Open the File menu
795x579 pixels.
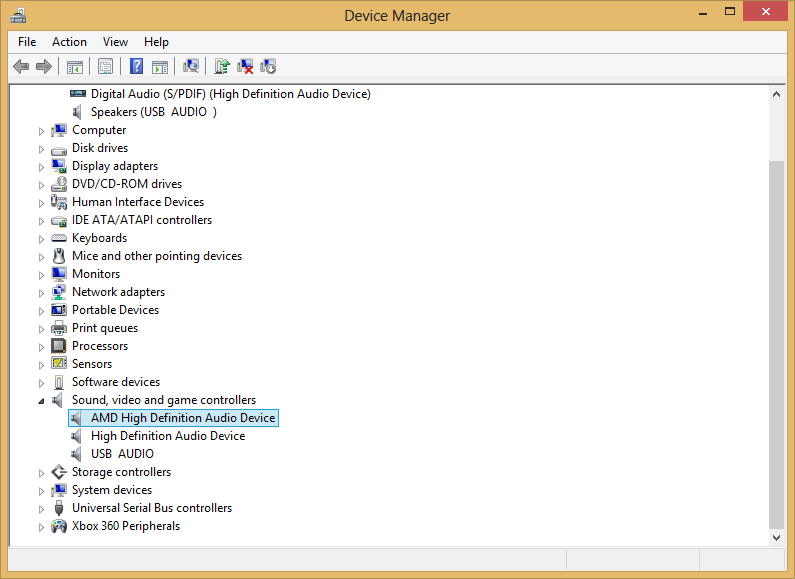click(x=27, y=42)
